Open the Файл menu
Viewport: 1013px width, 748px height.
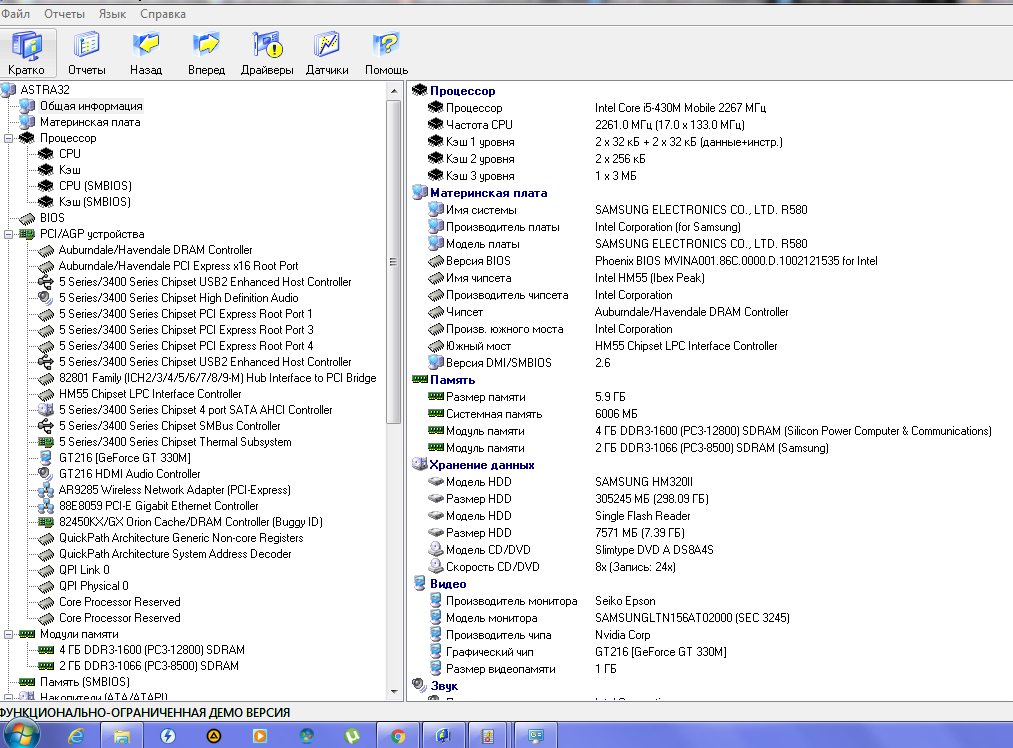click(x=16, y=14)
